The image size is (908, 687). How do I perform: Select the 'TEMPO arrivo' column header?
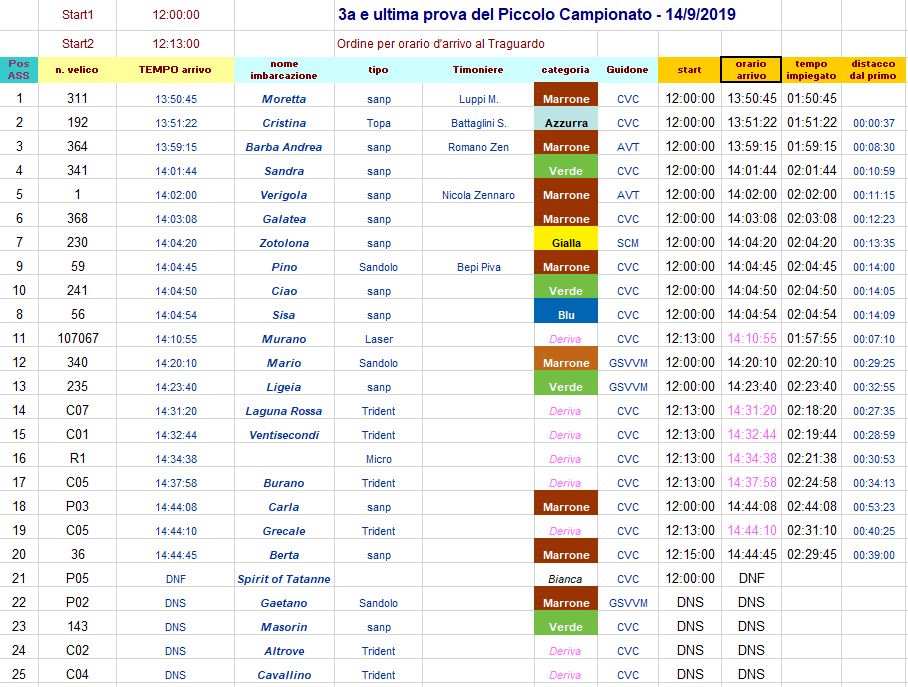175,70
